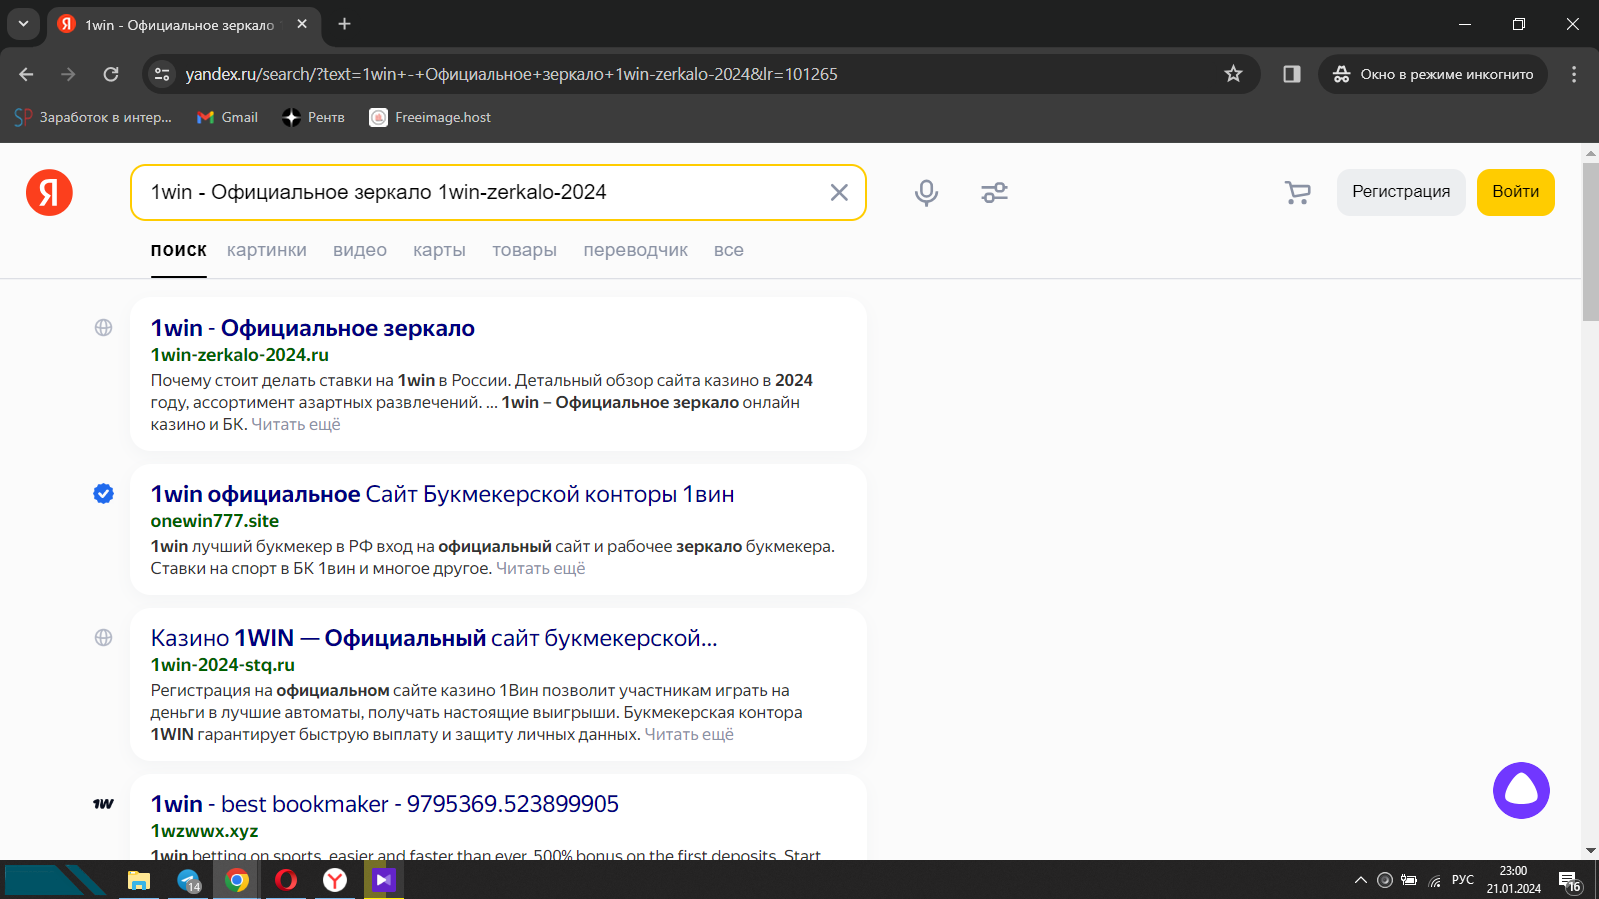Screen dimensions: 1599x899
Task: Open 'Заработок в интер...' bookmark
Action: 93,117
